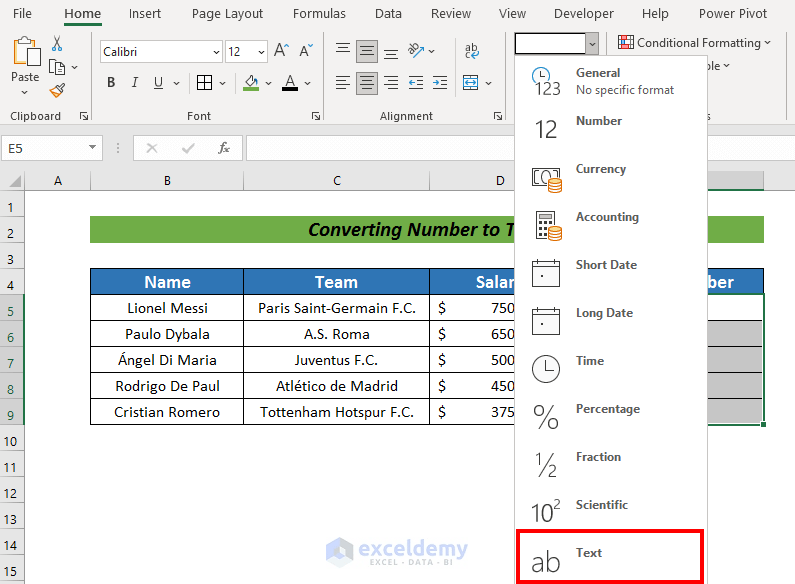
Task: Click the Fill Color bucket icon
Action: 251,82
